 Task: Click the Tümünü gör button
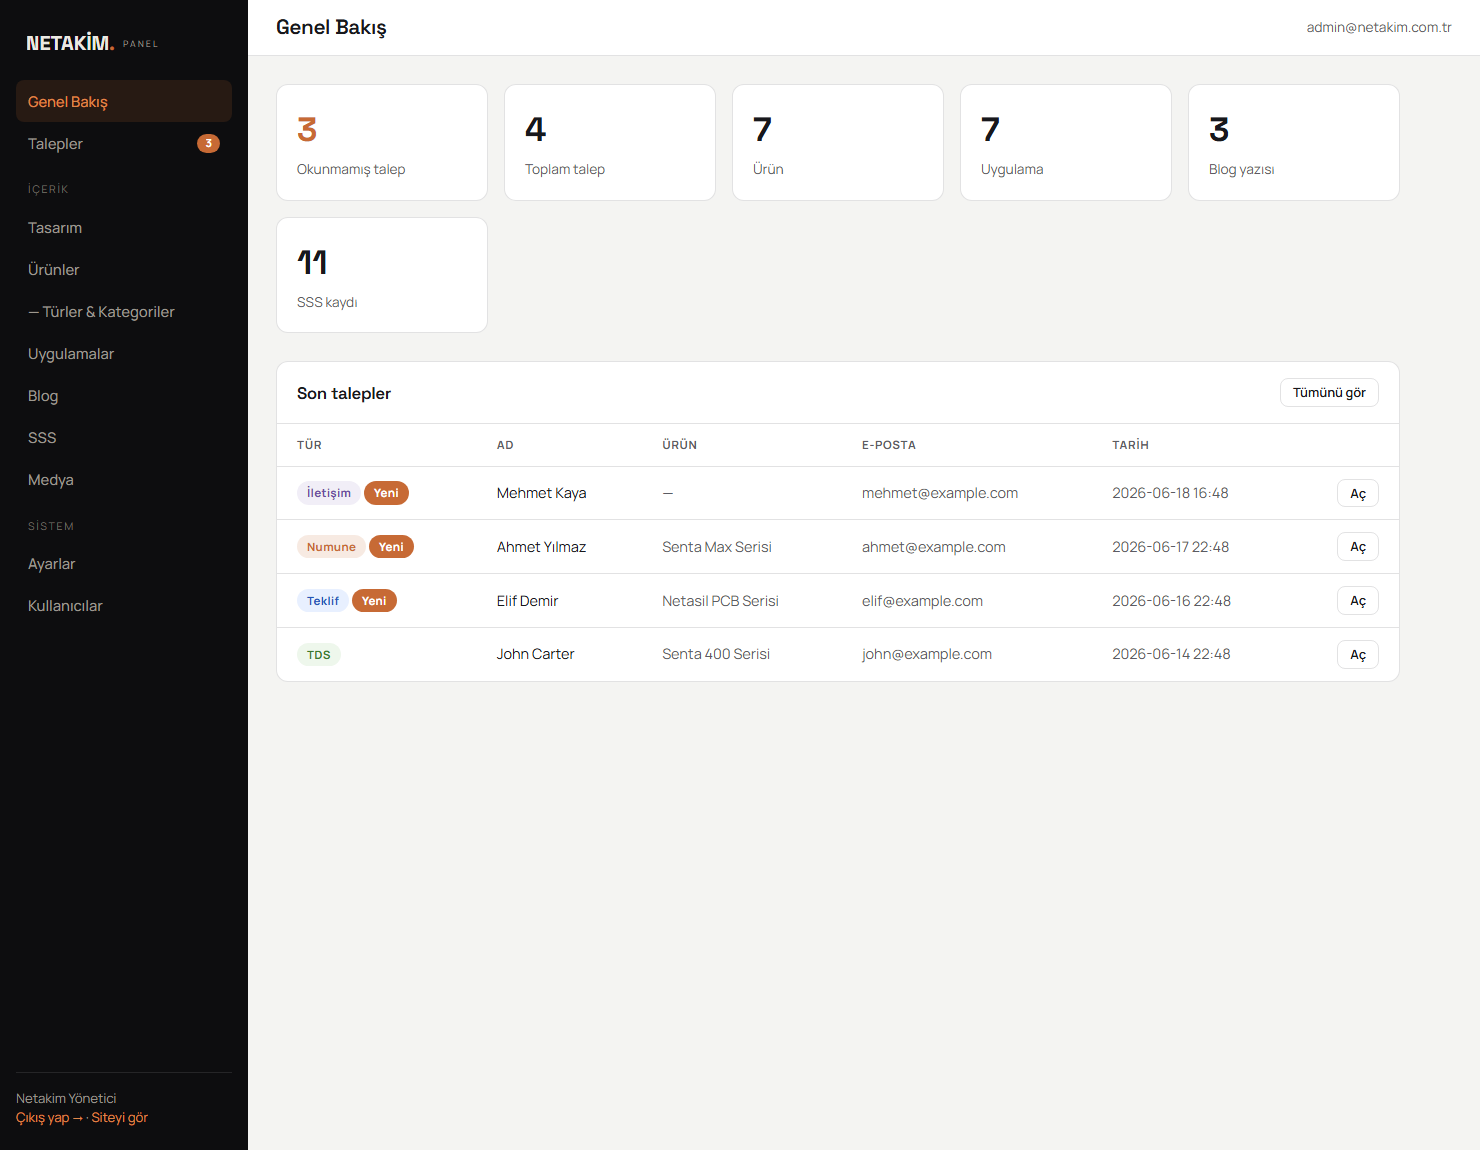1329,393
